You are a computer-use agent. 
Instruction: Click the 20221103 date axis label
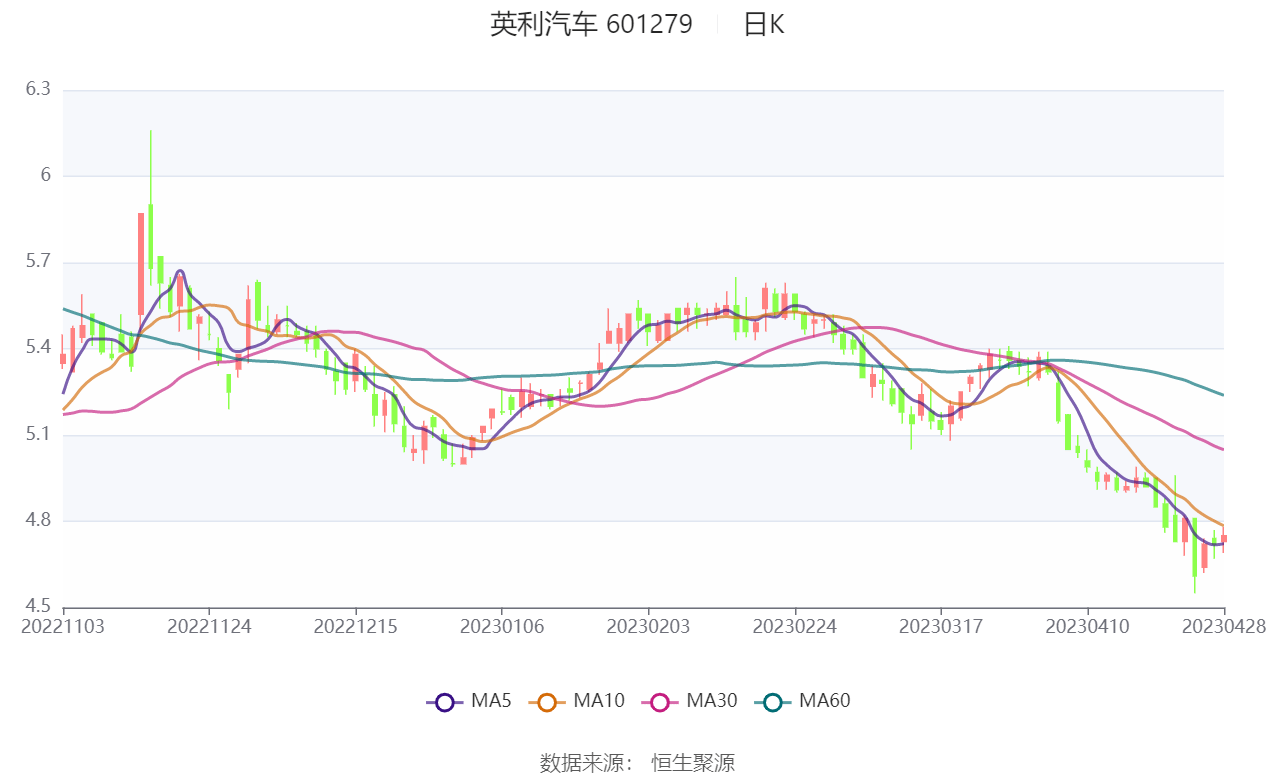(x=63, y=627)
